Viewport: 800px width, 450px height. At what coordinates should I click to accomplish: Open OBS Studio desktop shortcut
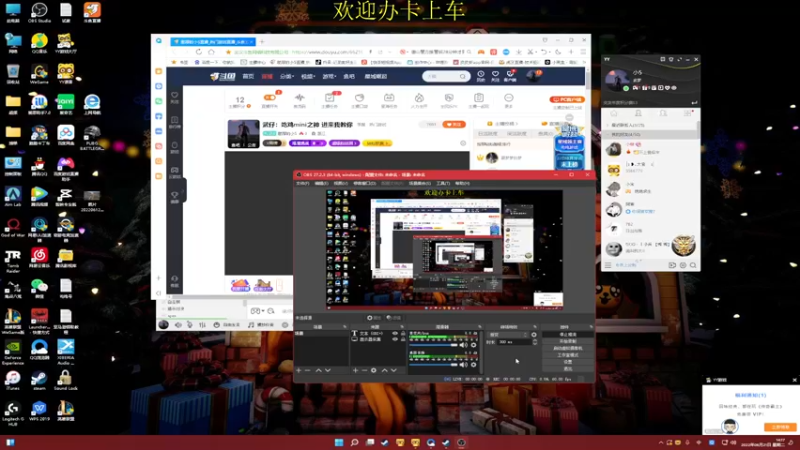click(x=39, y=12)
